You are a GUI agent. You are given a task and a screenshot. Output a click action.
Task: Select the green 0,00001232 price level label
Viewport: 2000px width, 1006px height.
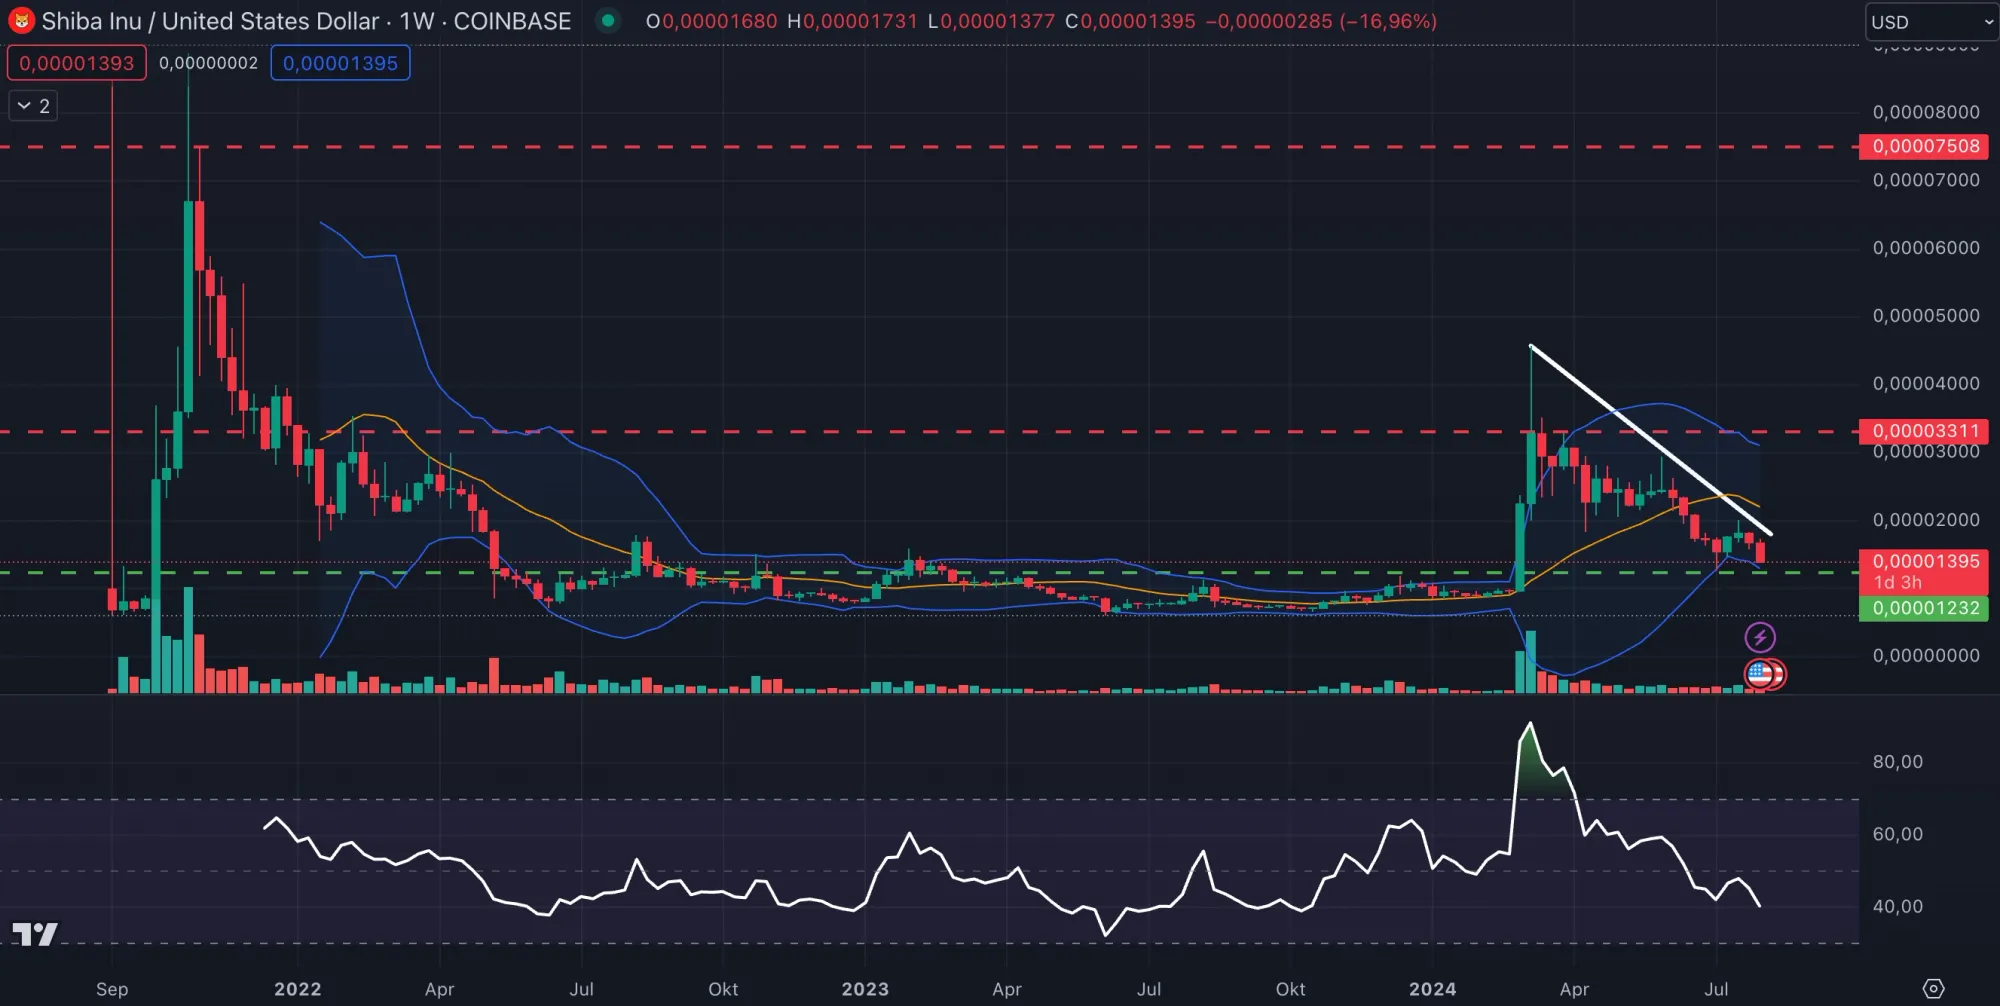1924,608
